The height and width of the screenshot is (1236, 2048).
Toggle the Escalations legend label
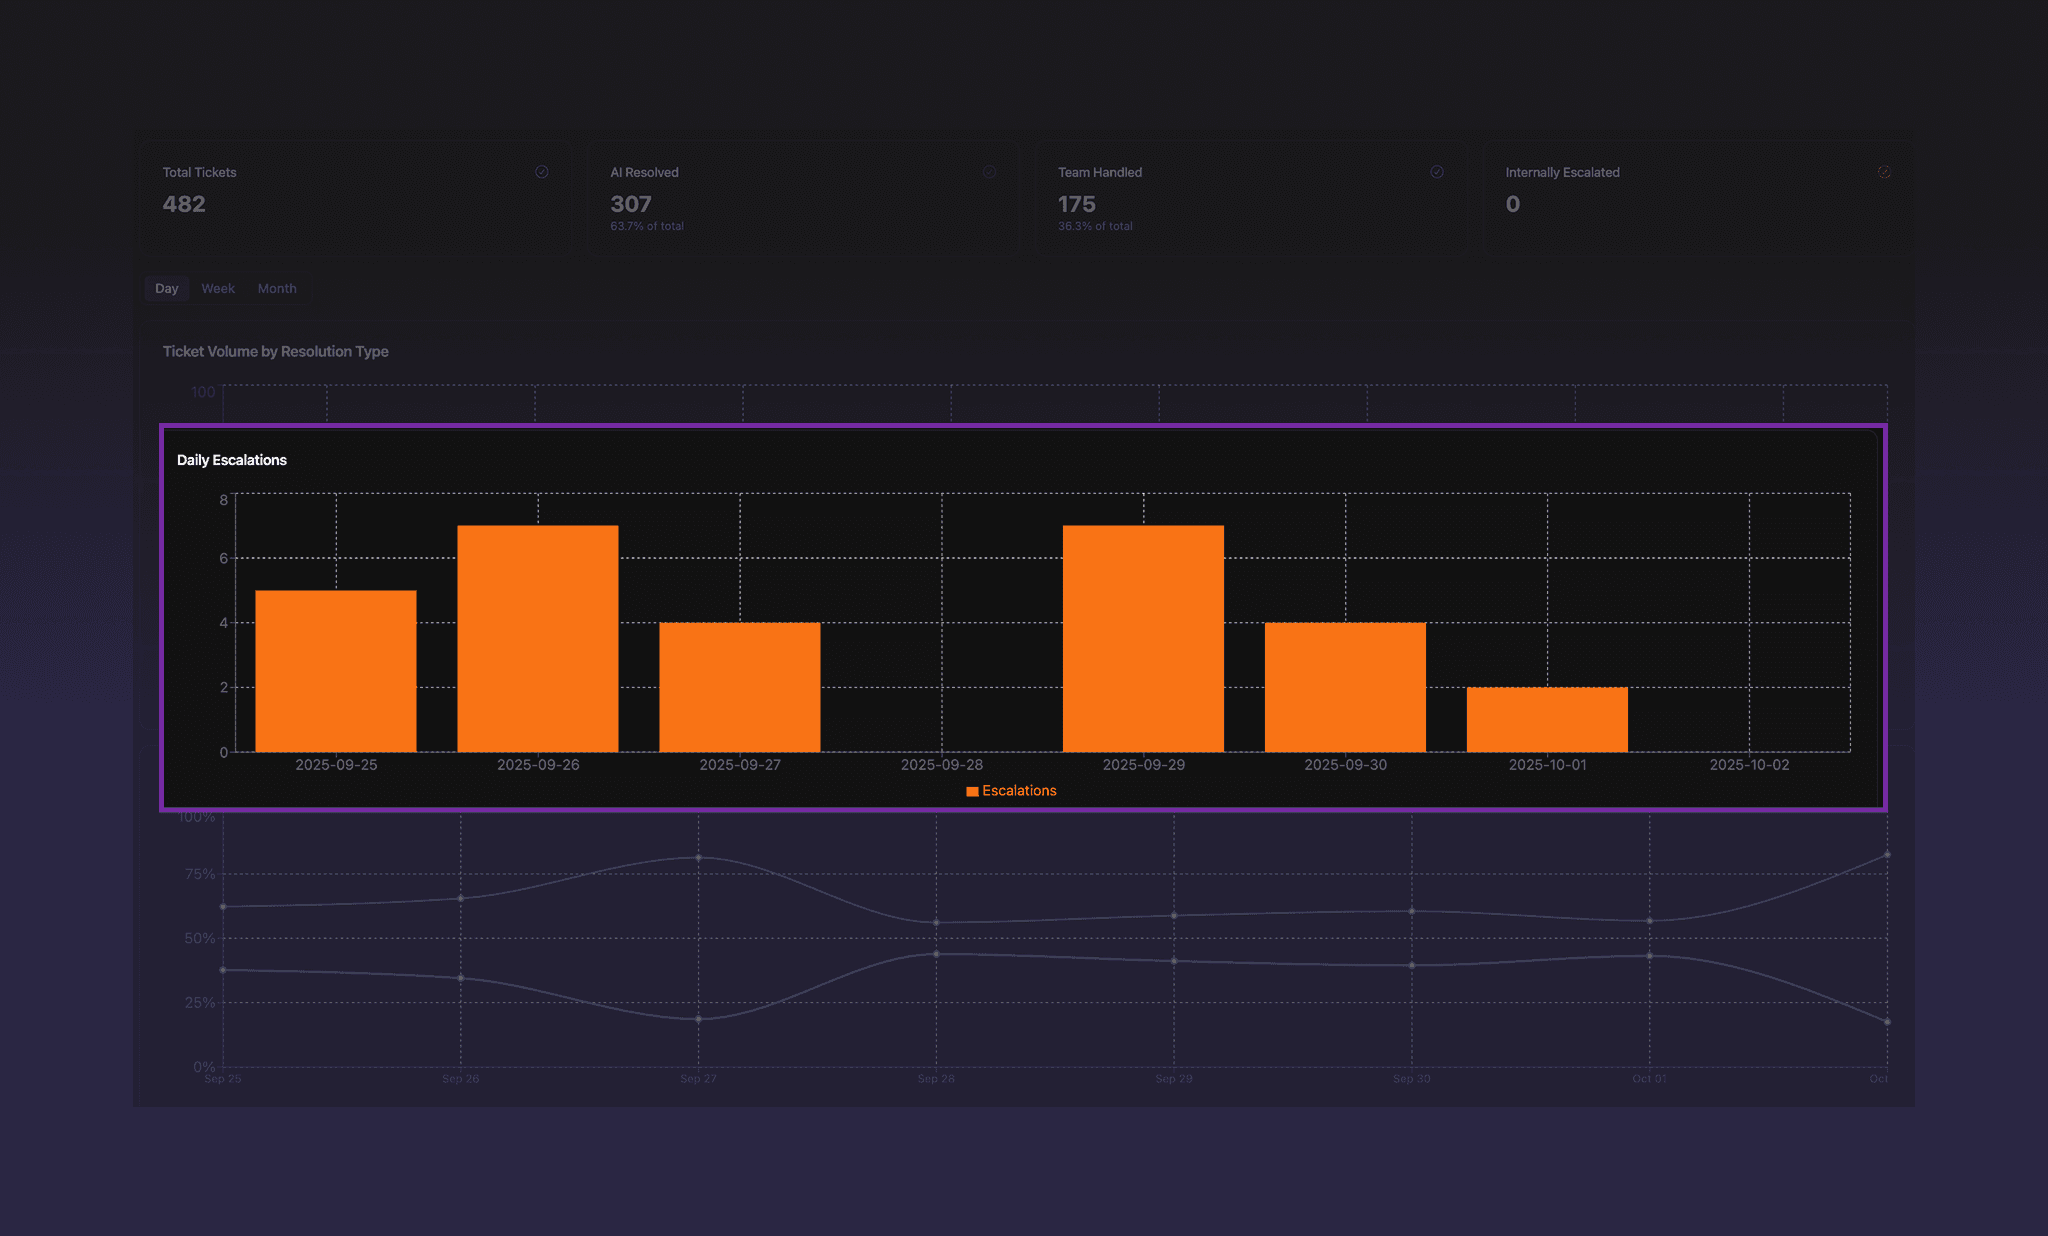pos(1019,791)
